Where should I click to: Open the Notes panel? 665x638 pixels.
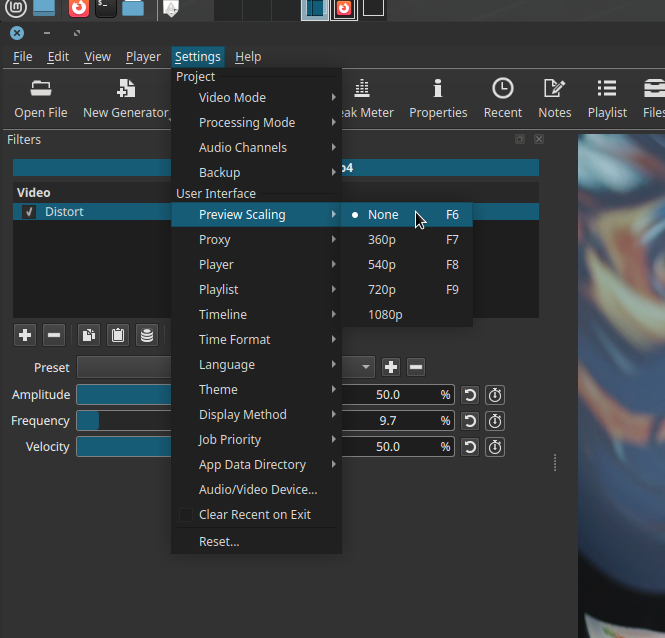coord(554,98)
